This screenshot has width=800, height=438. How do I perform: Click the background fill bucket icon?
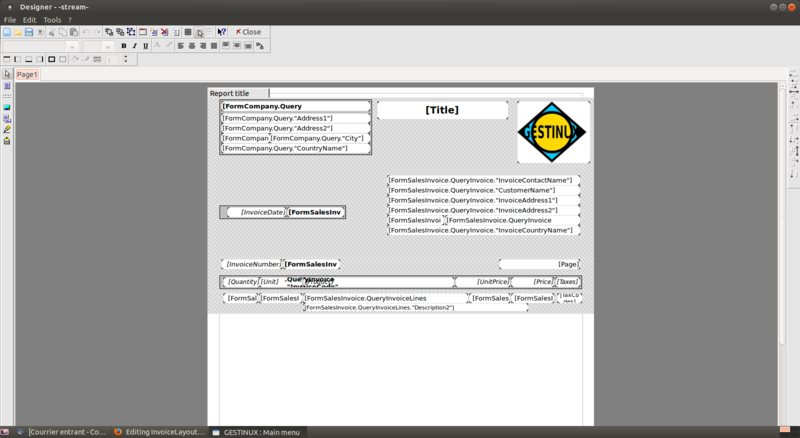click(75, 60)
